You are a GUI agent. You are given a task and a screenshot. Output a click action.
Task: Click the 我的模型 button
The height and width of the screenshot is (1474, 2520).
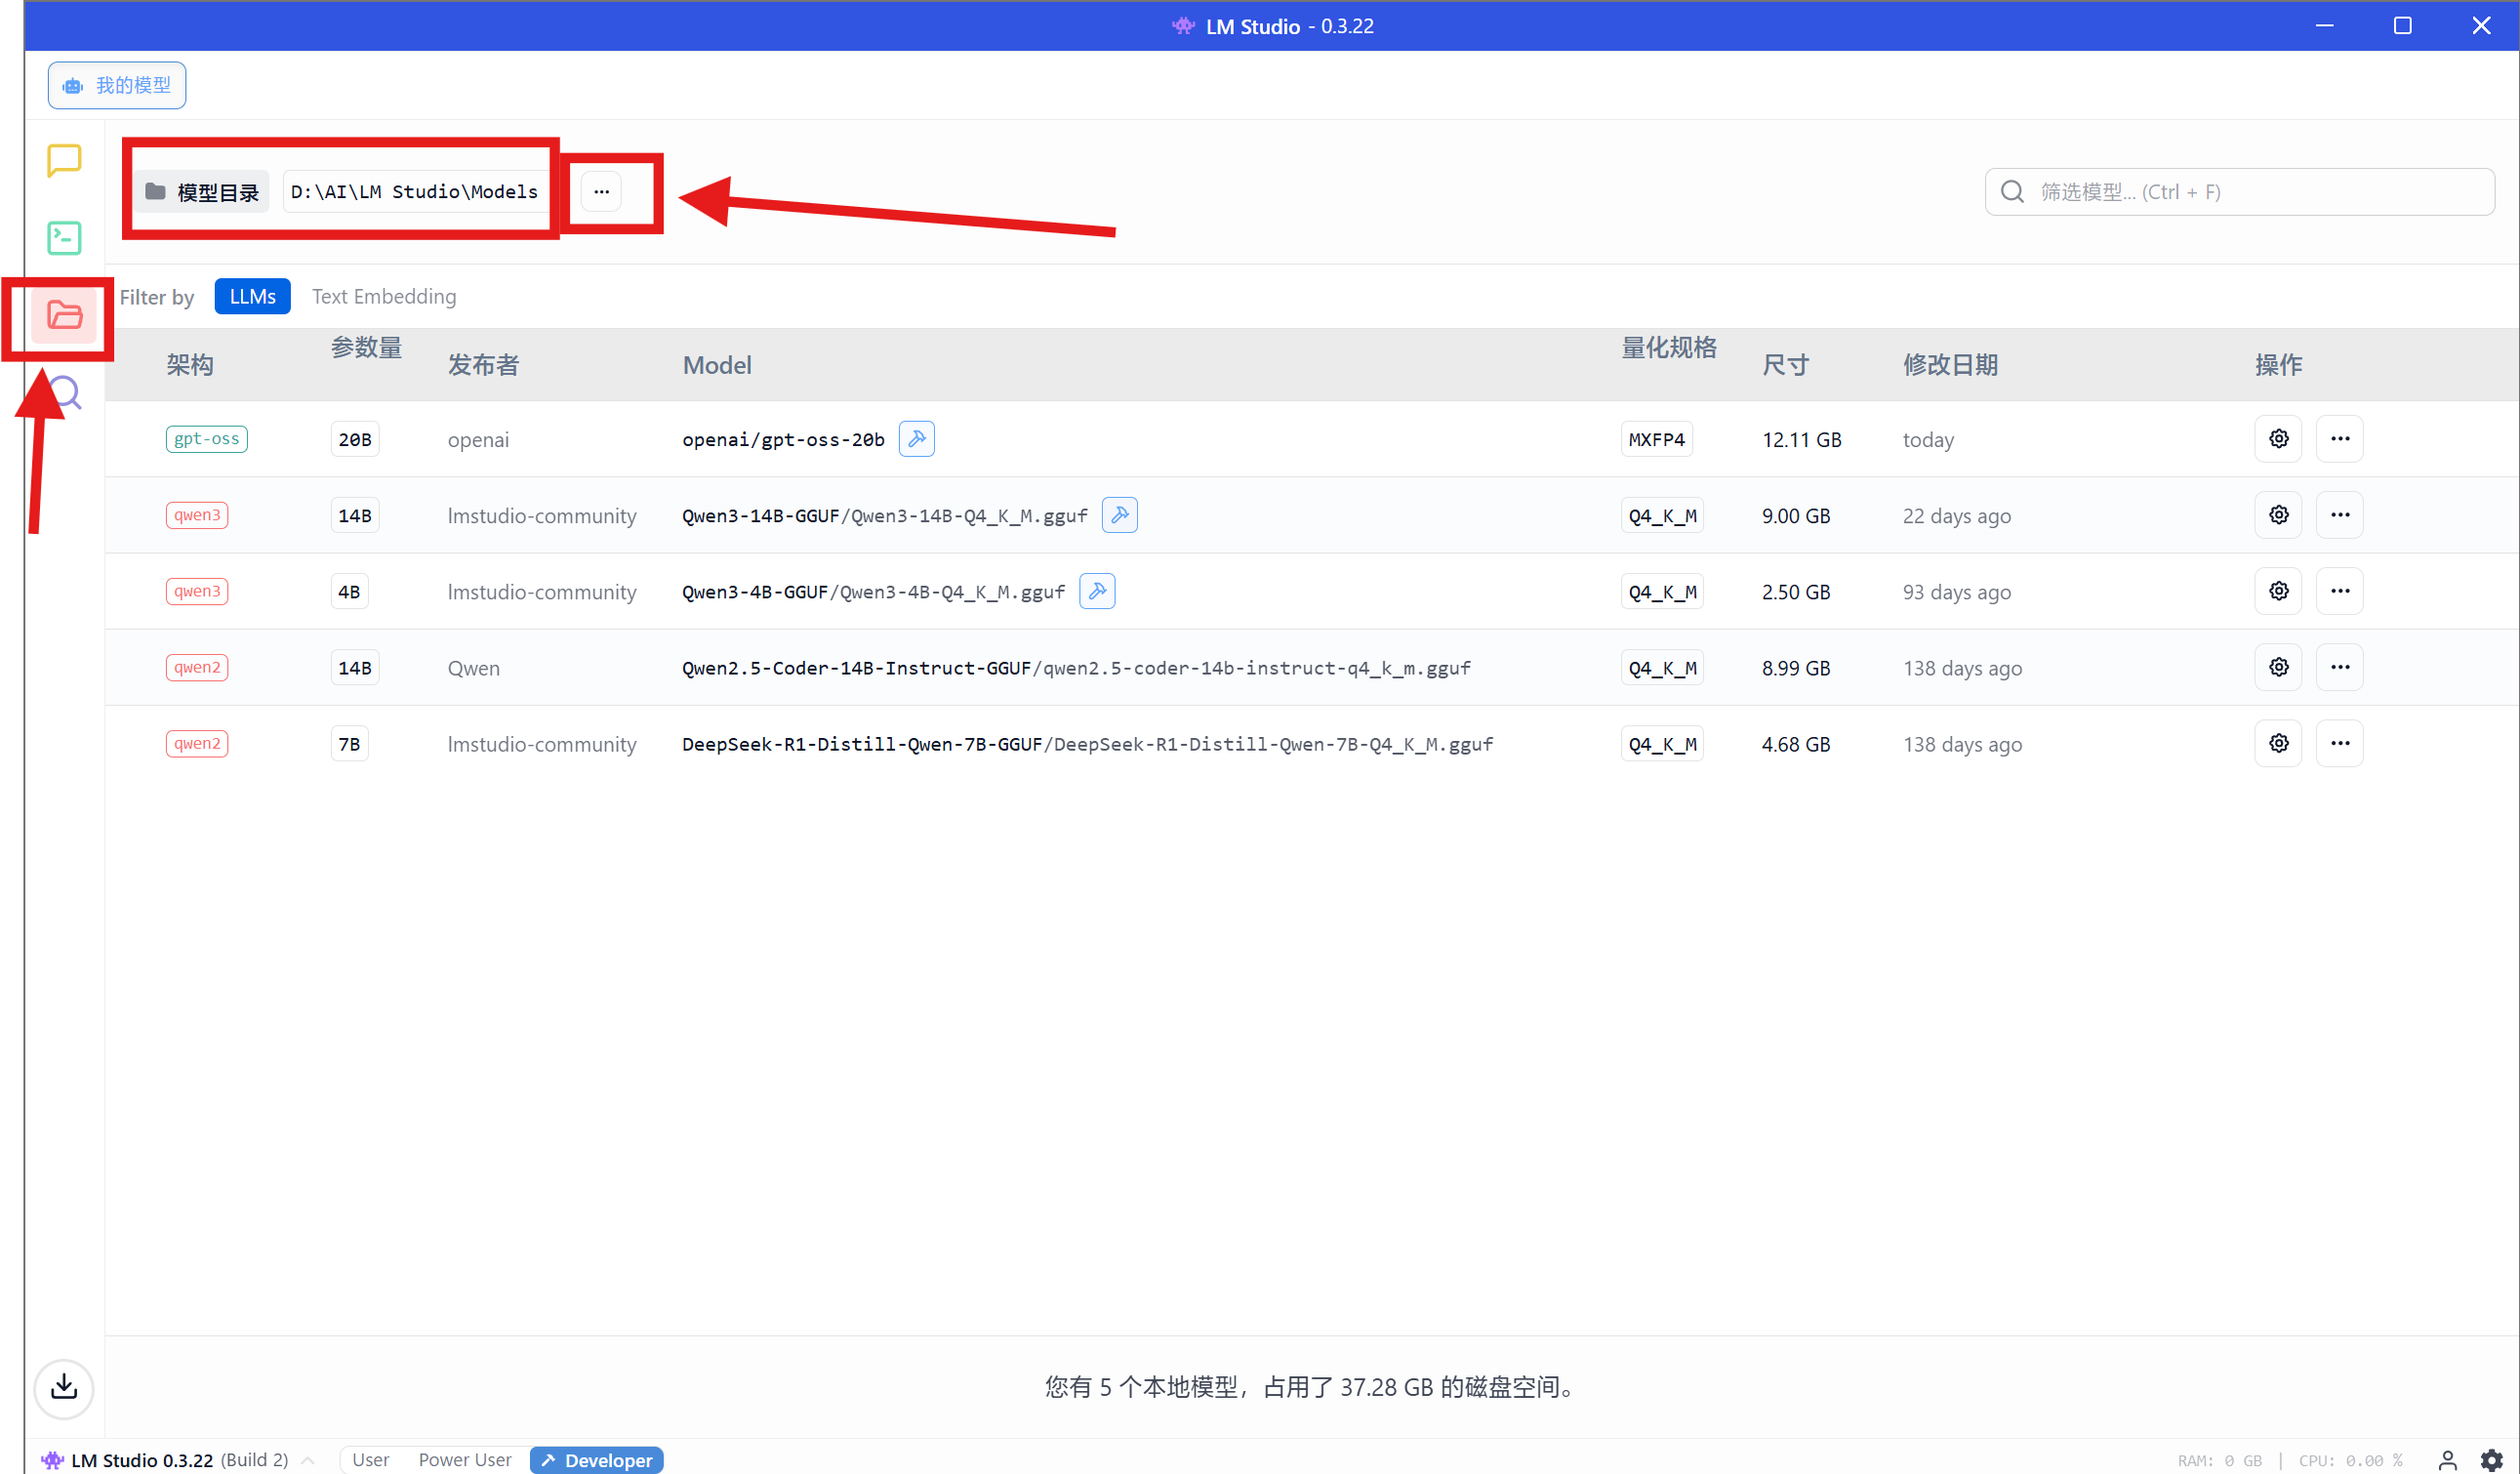(117, 85)
